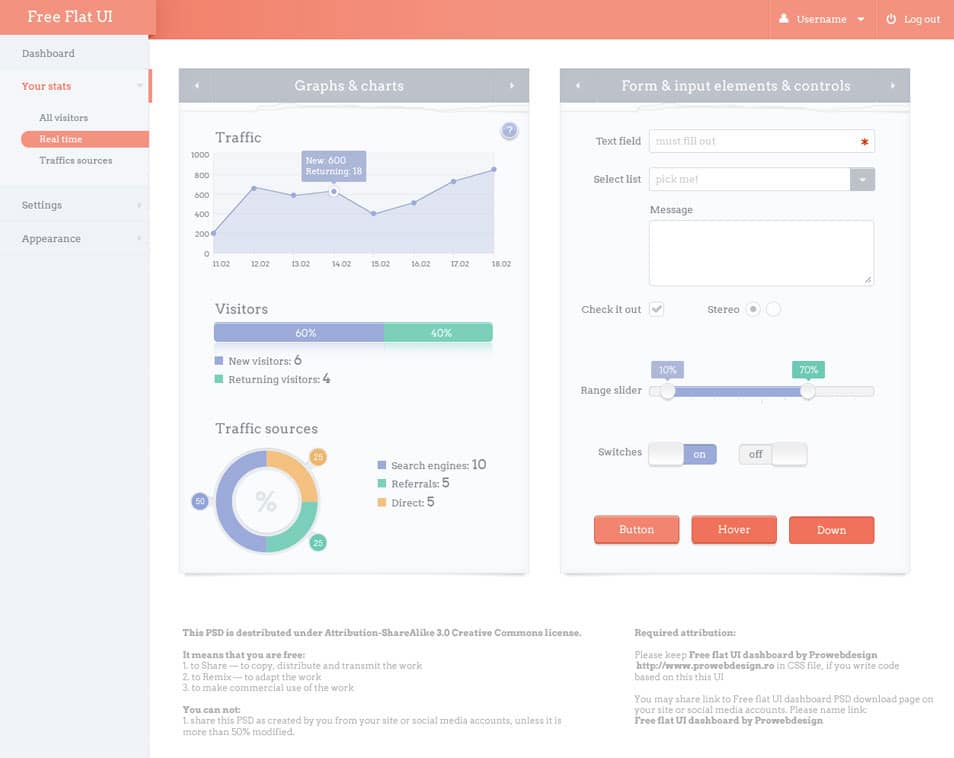
Task: Open the 'pick me!' select list
Action: [860, 178]
